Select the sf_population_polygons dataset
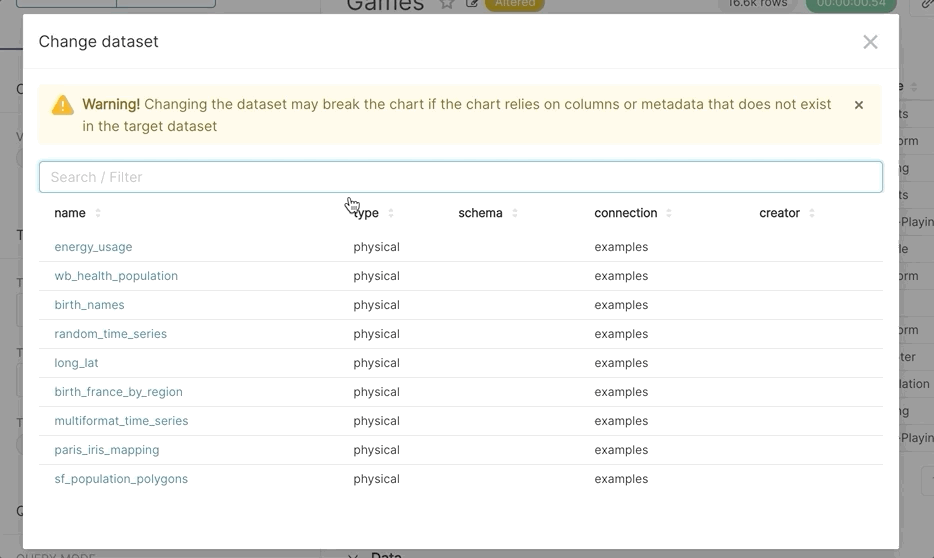Viewport: 934px width, 558px height. (121, 479)
